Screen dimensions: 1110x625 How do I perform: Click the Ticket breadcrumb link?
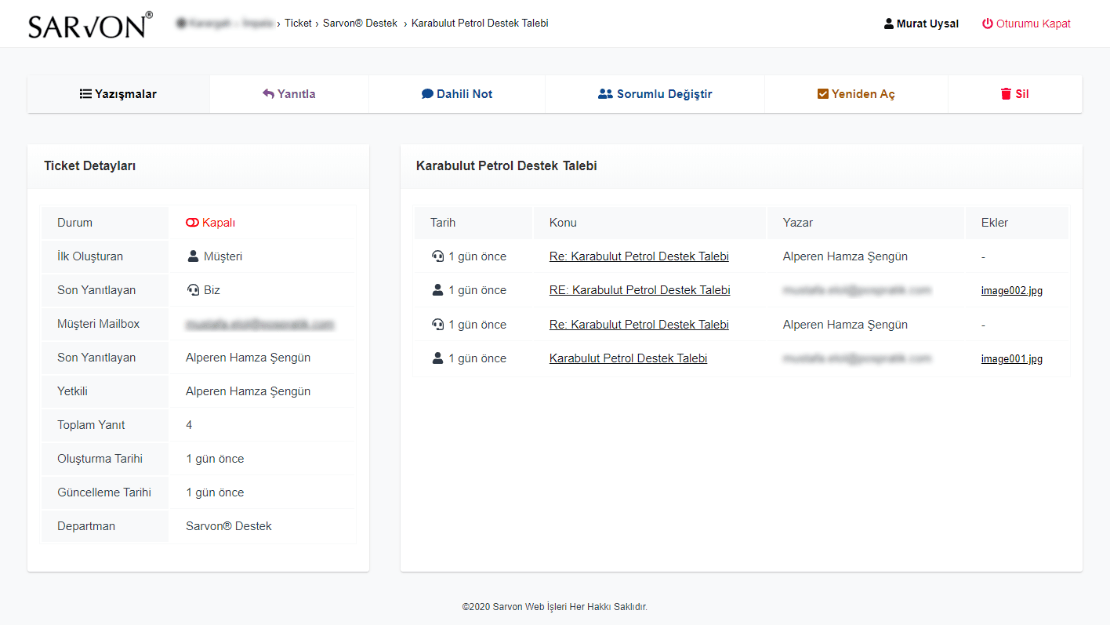[x=298, y=23]
